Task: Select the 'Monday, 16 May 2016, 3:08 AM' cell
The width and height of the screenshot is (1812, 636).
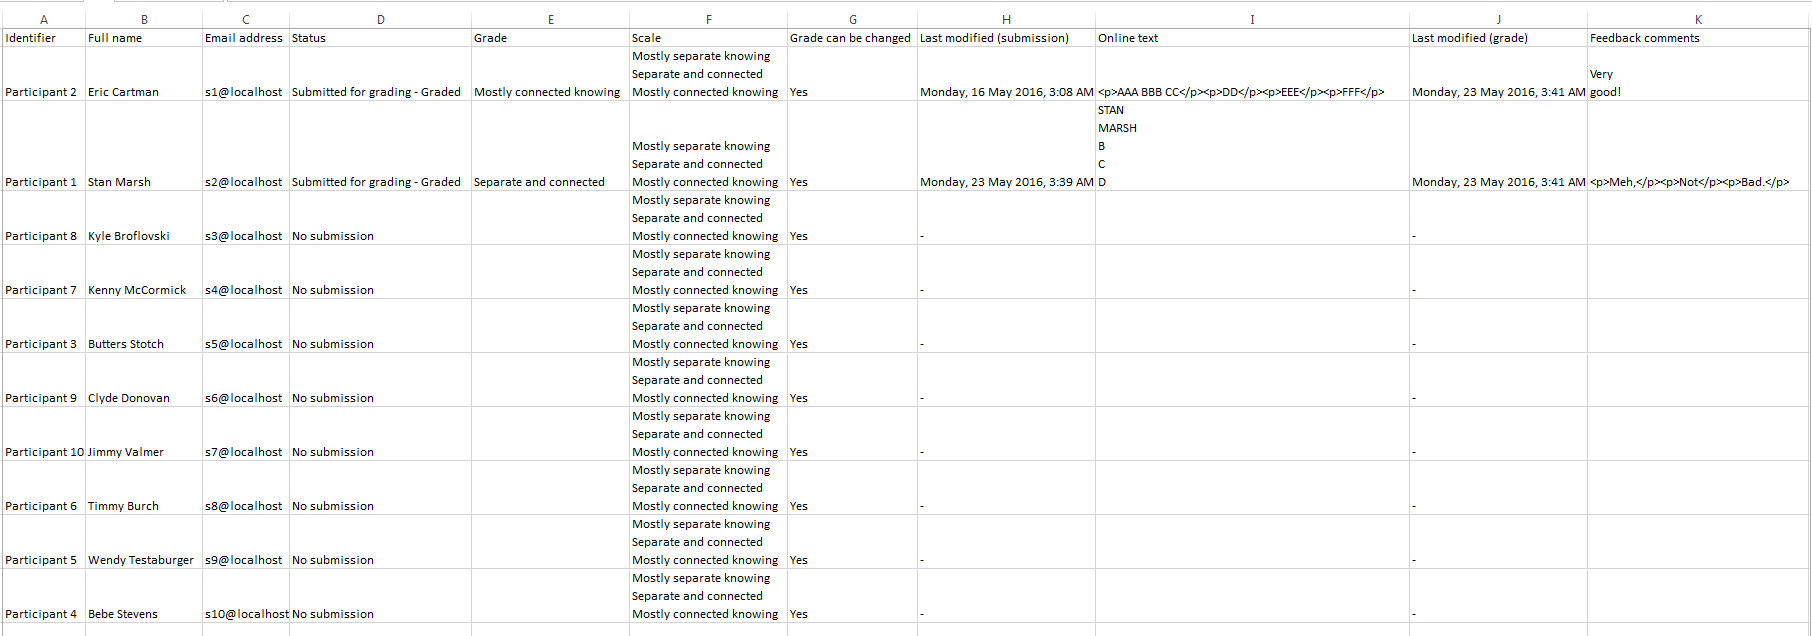Action: coord(1006,74)
